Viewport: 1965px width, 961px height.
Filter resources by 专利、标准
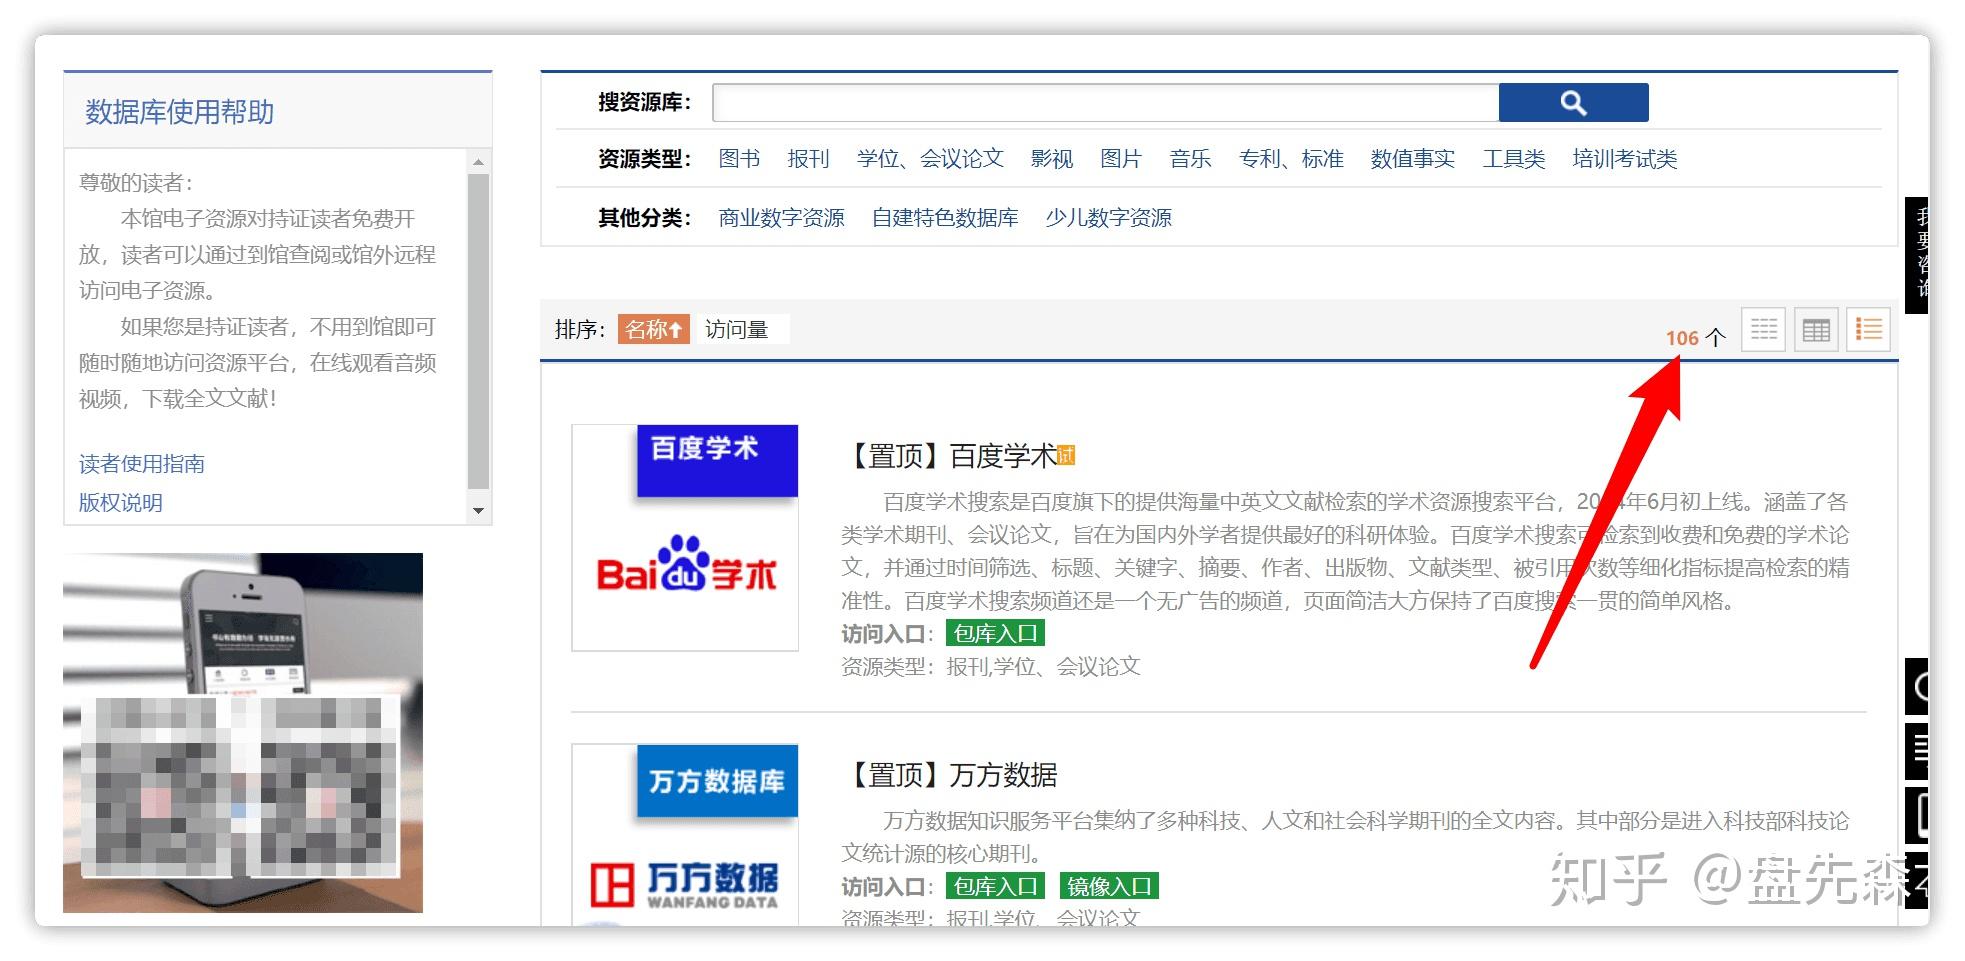(1291, 159)
